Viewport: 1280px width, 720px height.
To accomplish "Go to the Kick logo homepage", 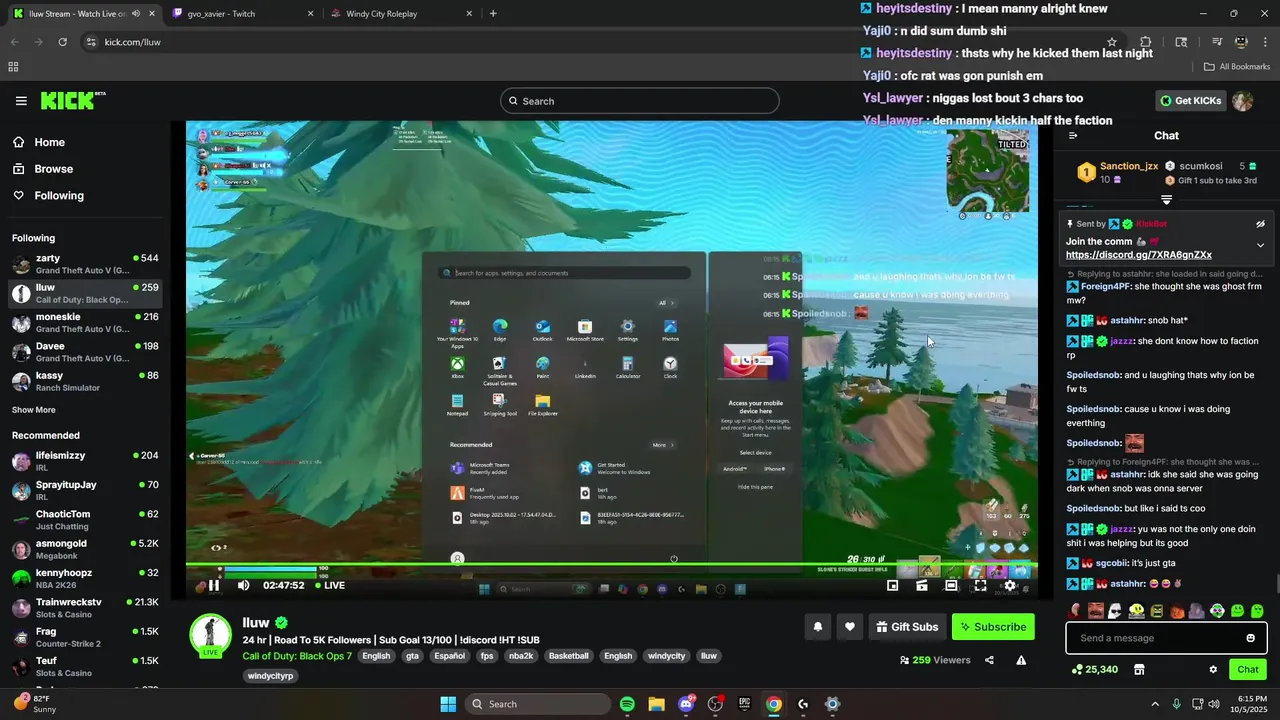I will pos(73,100).
